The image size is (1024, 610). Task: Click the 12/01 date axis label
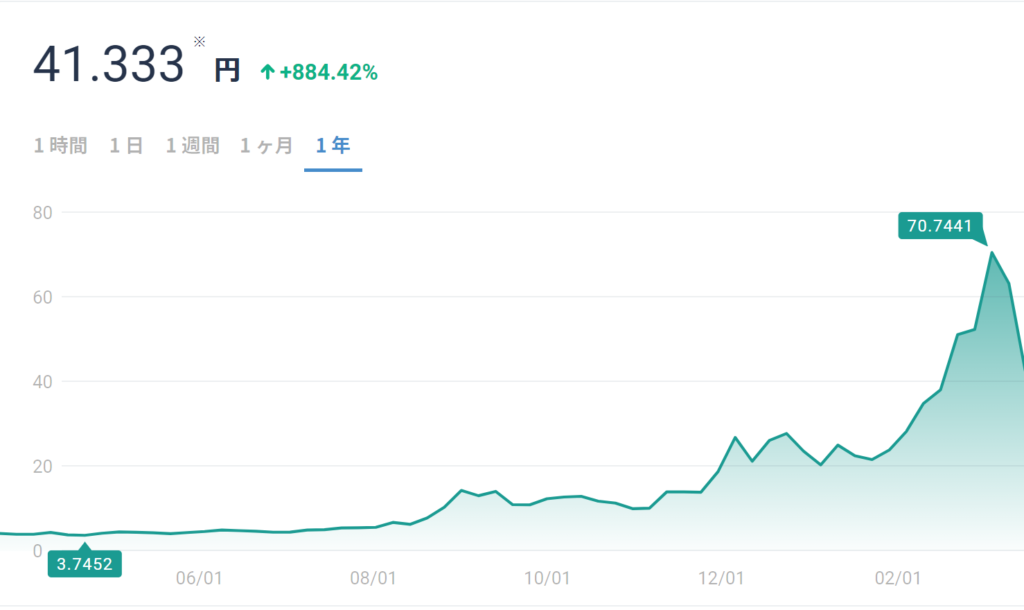[721, 579]
